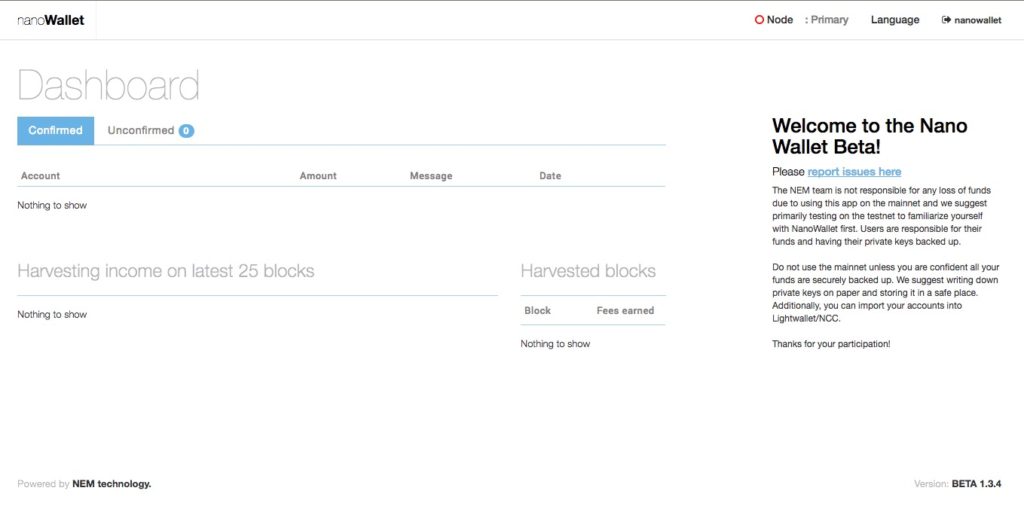This screenshot has height=506, width=1024.
Task: Click Welcome to the Nano Wallet Beta heading
Action: [x=870, y=136]
